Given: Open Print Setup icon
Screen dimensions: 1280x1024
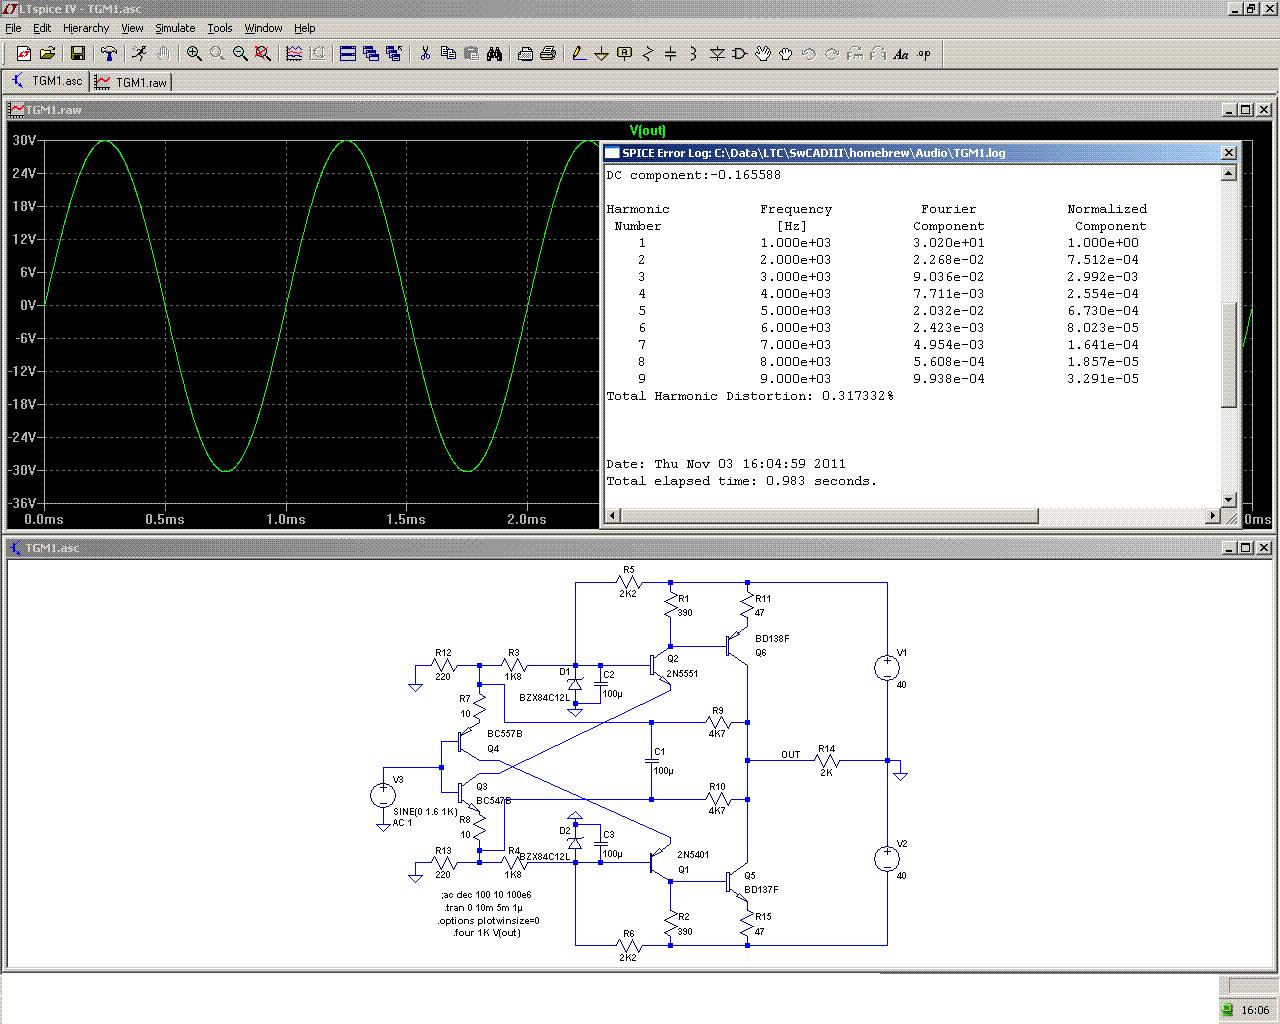Looking at the screenshot, I should pos(525,54).
